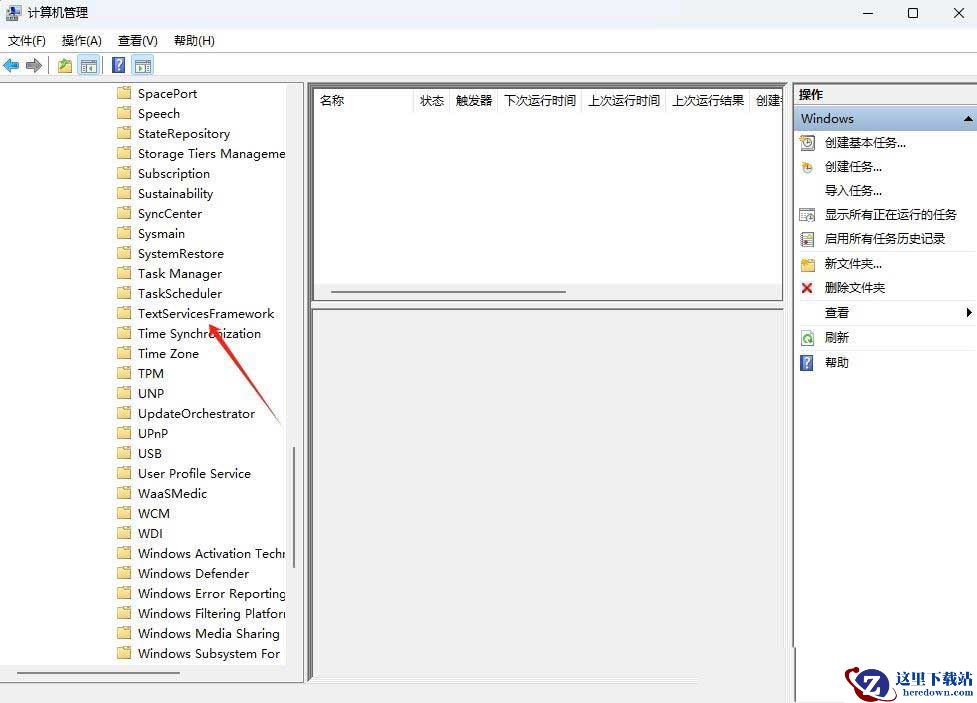Select the TextServicesFramework folder
The image size is (977, 703).
coord(206,313)
